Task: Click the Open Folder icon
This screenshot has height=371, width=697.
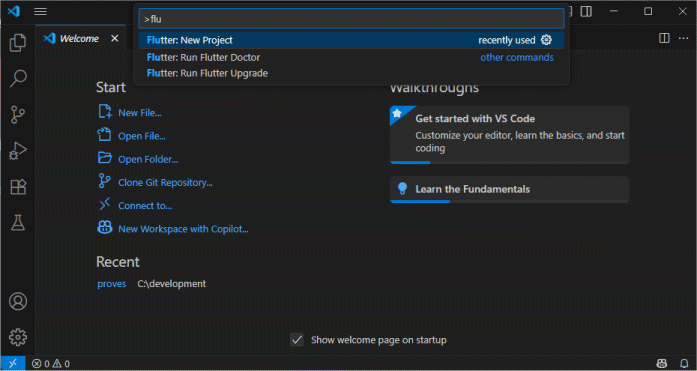Action: click(105, 157)
